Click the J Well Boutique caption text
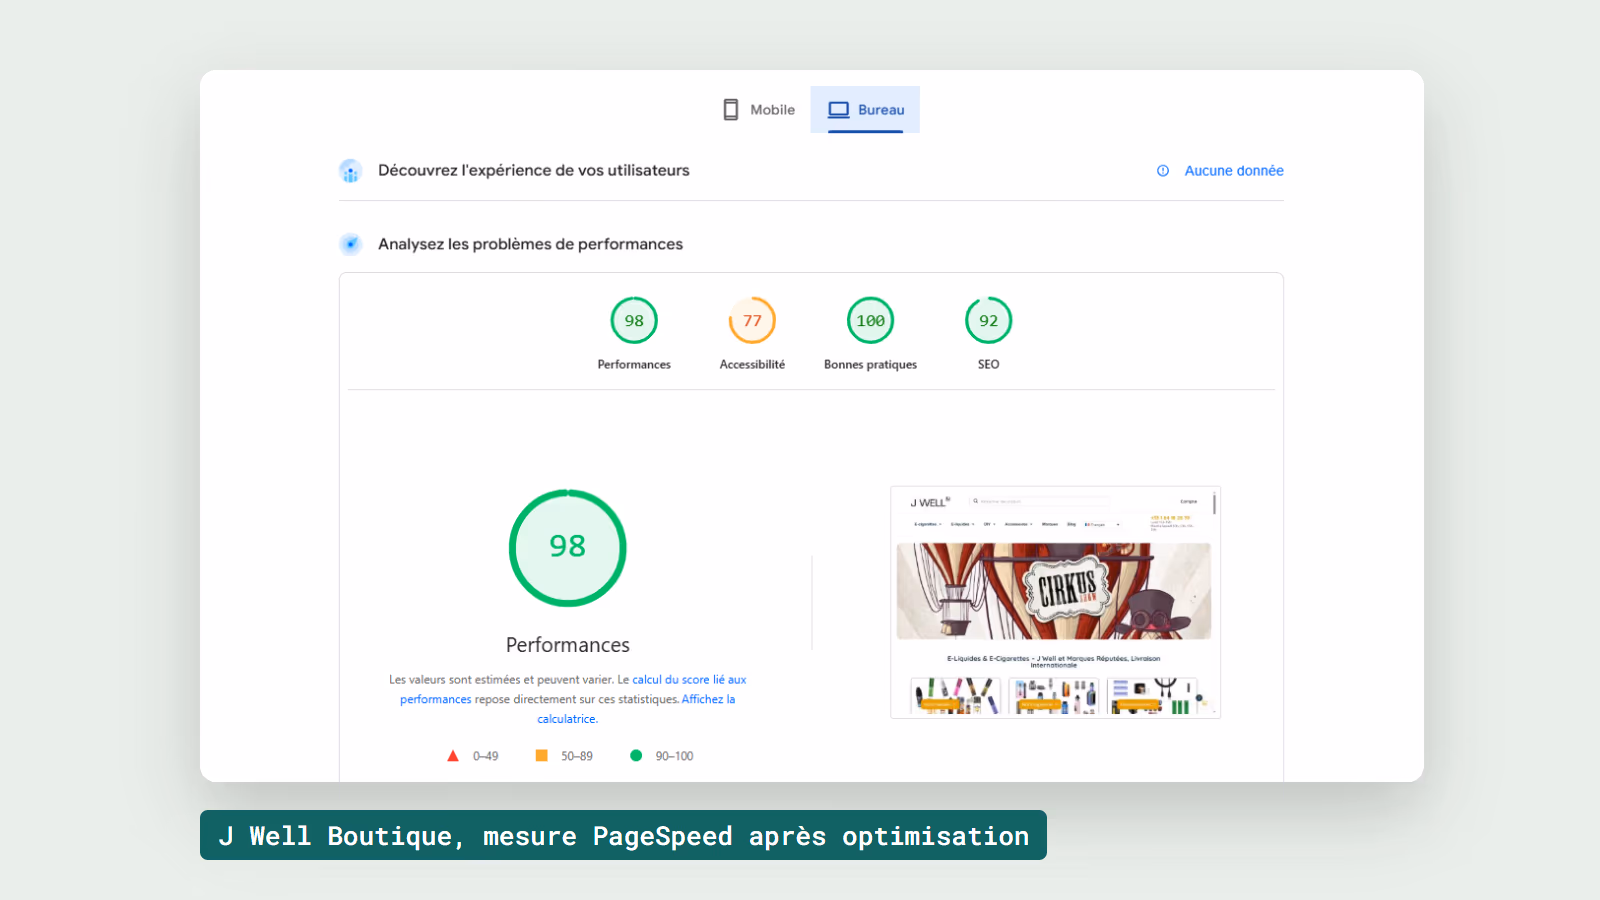 click(x=623, y=836)
